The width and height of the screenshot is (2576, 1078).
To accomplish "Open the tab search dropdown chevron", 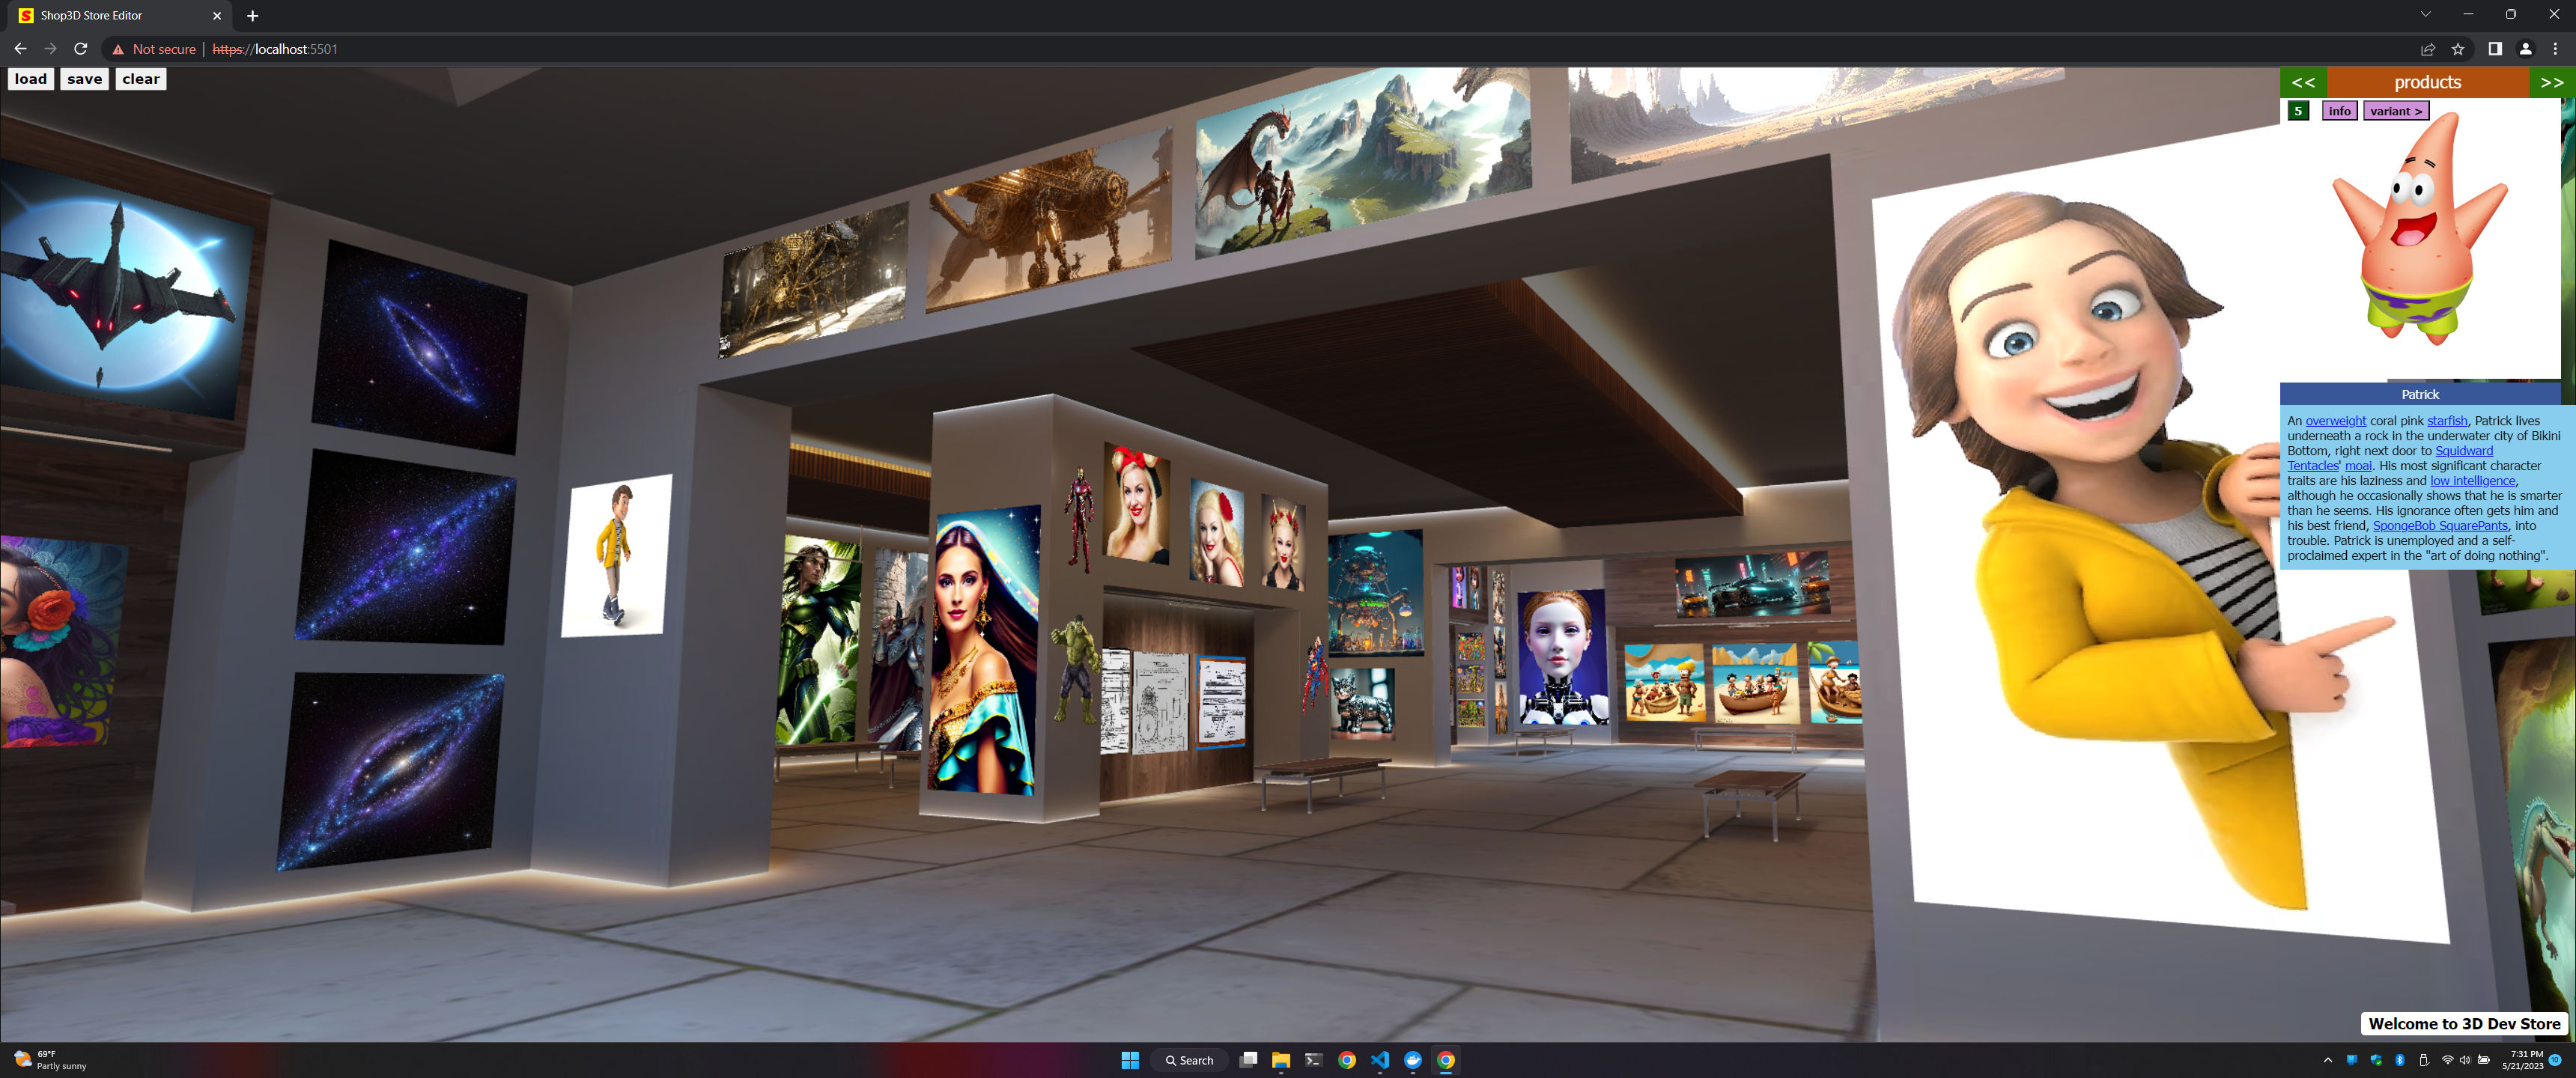I will point(2425,14).
